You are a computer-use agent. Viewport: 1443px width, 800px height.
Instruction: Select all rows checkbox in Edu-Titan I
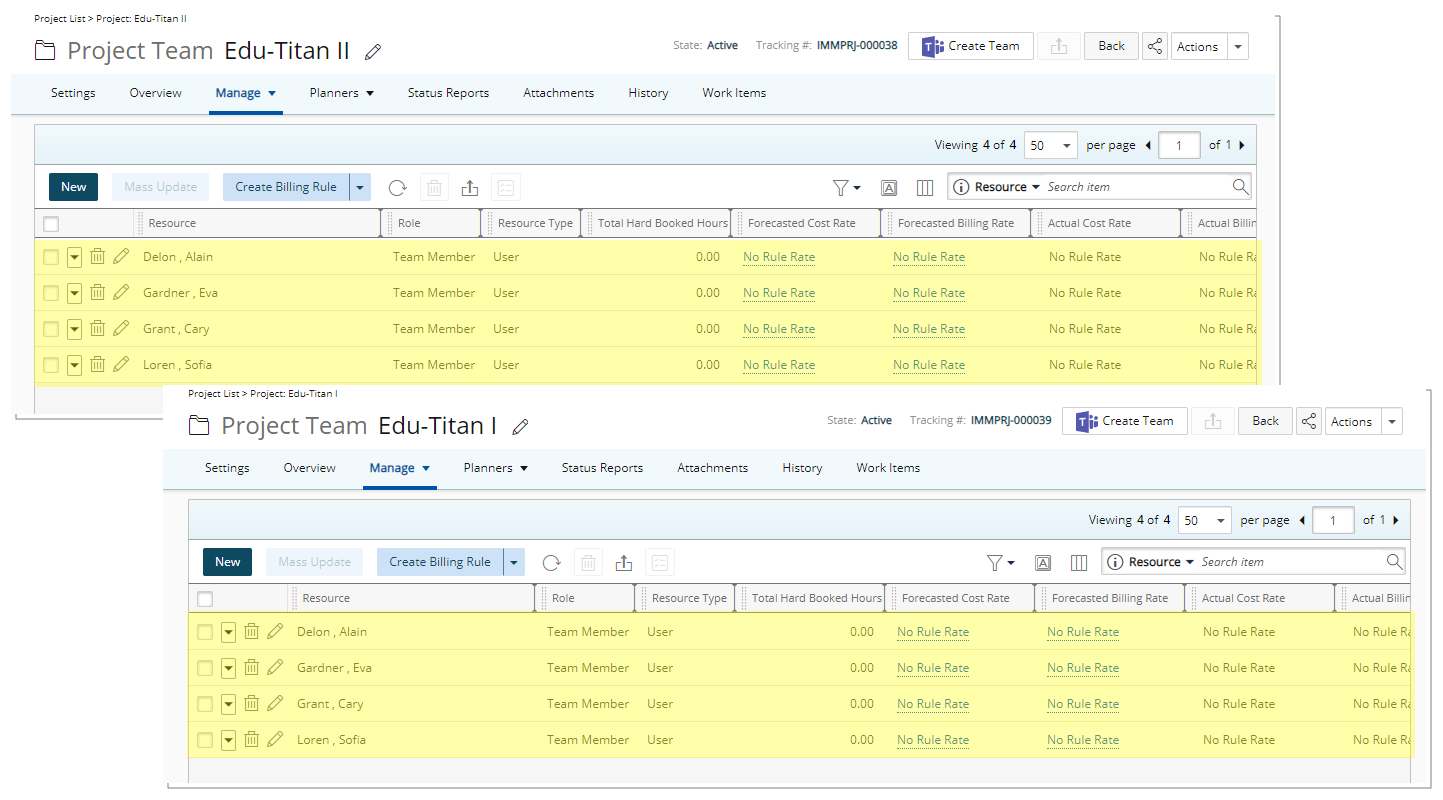click(205, 599)
